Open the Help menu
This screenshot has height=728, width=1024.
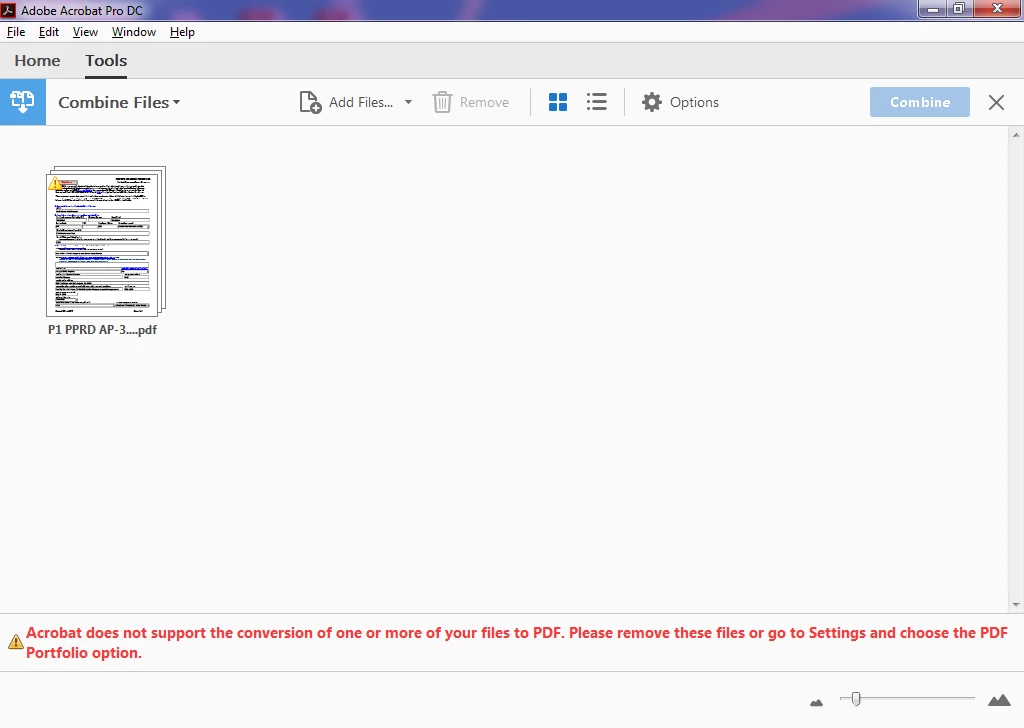click(x=182, y=32)
